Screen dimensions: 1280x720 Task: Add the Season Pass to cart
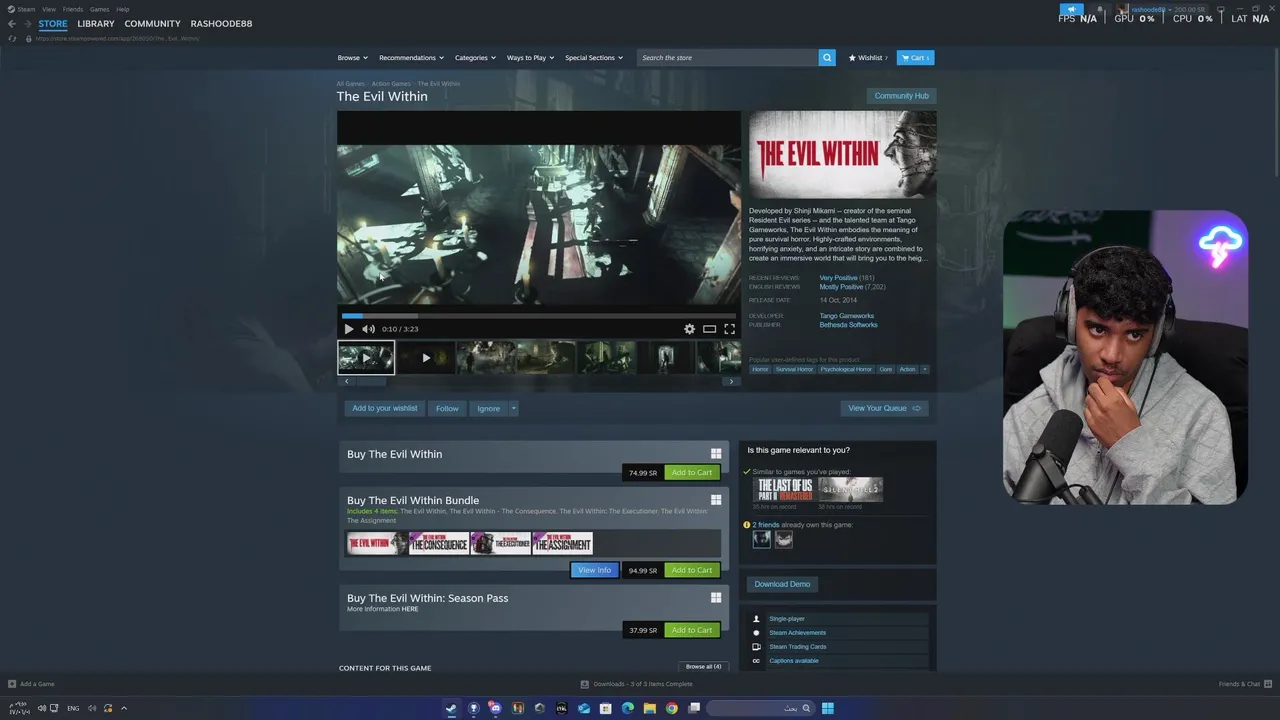692,630
